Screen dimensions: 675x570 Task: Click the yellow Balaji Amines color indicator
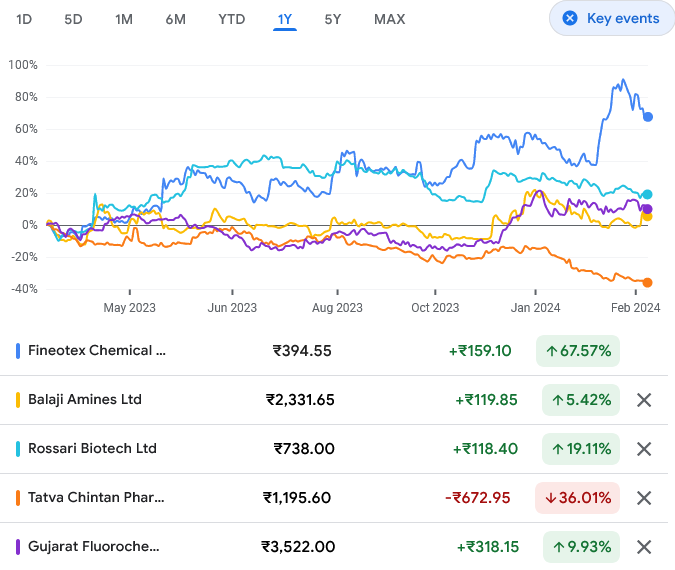pyautogui.click(x=18, y=400)
